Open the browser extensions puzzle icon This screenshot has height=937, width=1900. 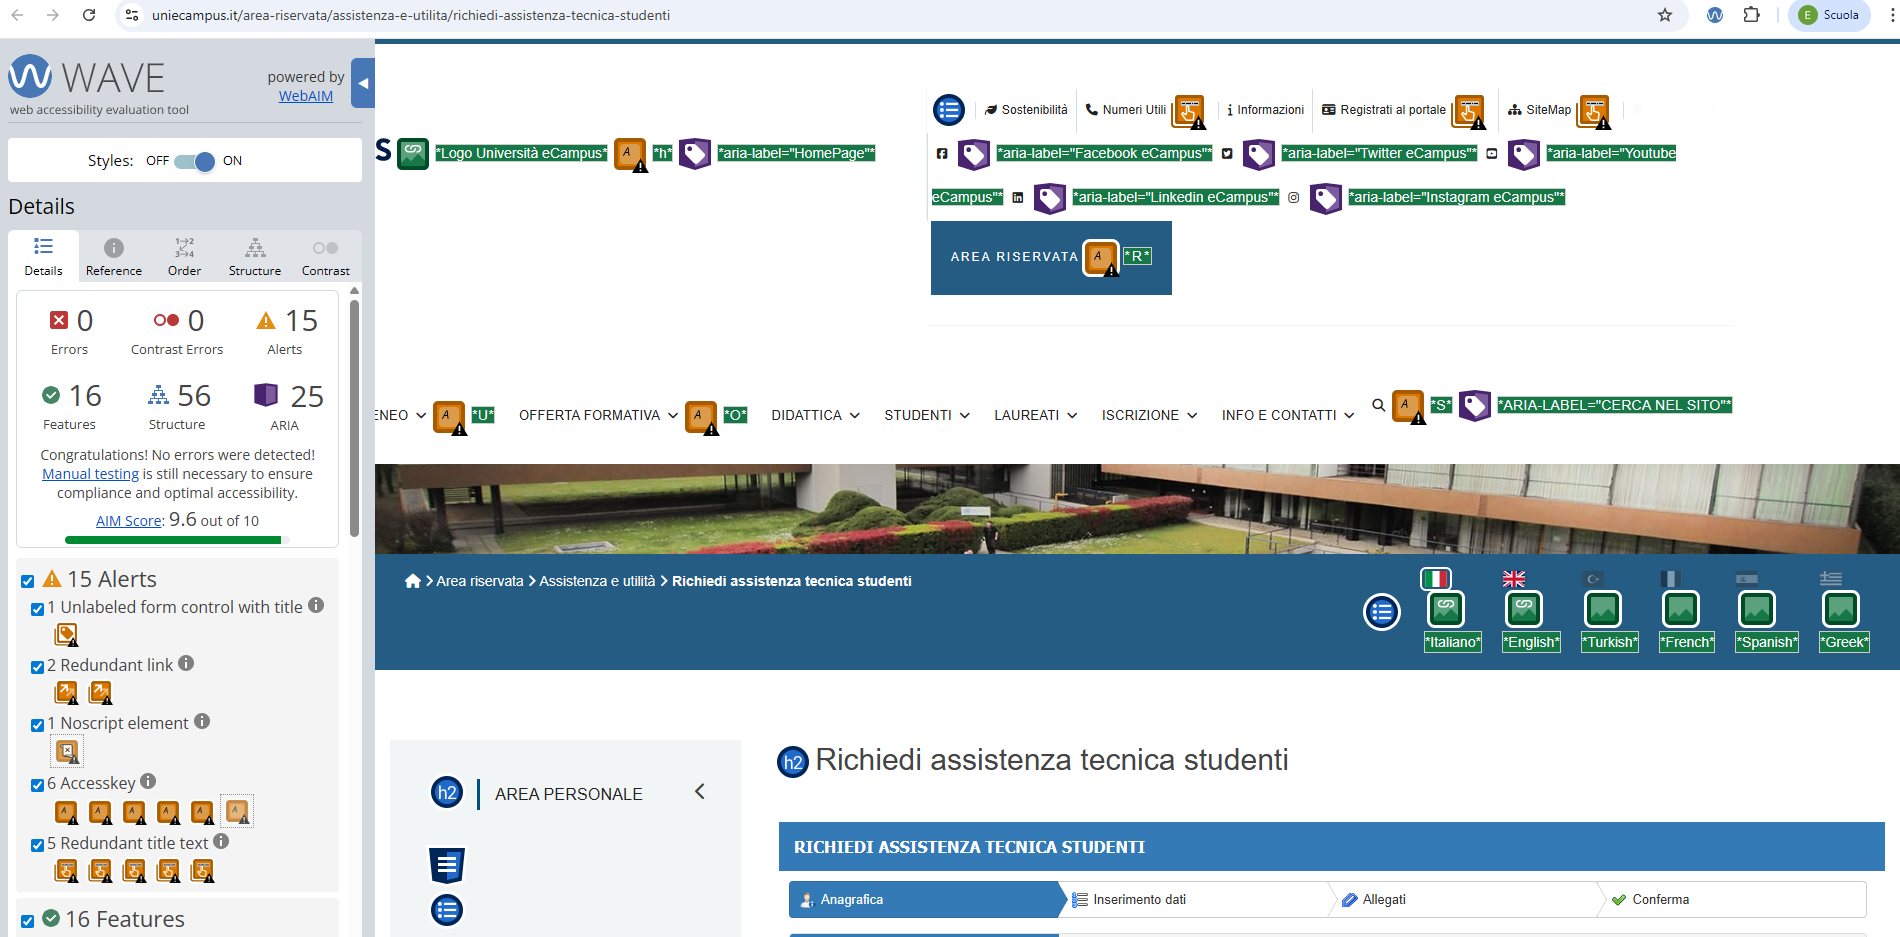1751,15
